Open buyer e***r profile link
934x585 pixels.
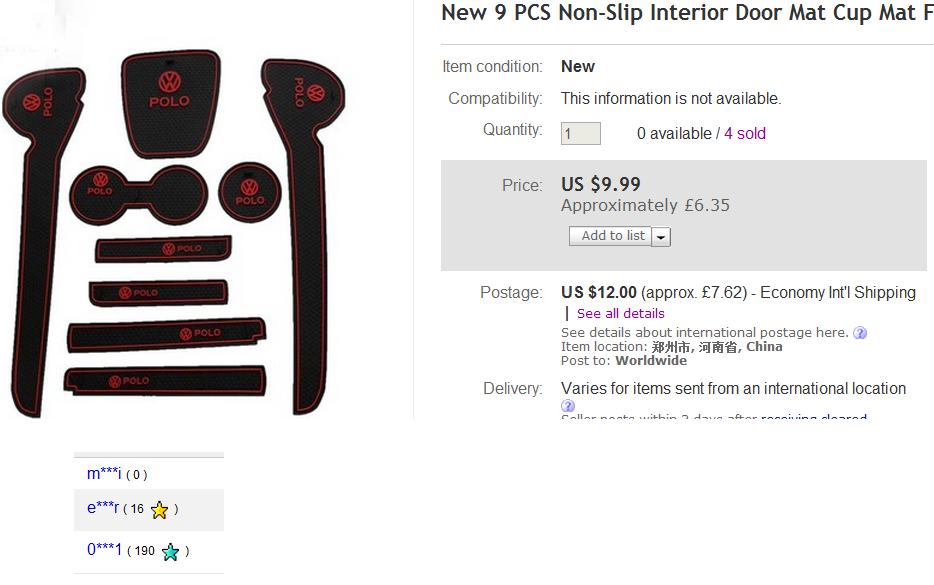pos(103,508)
